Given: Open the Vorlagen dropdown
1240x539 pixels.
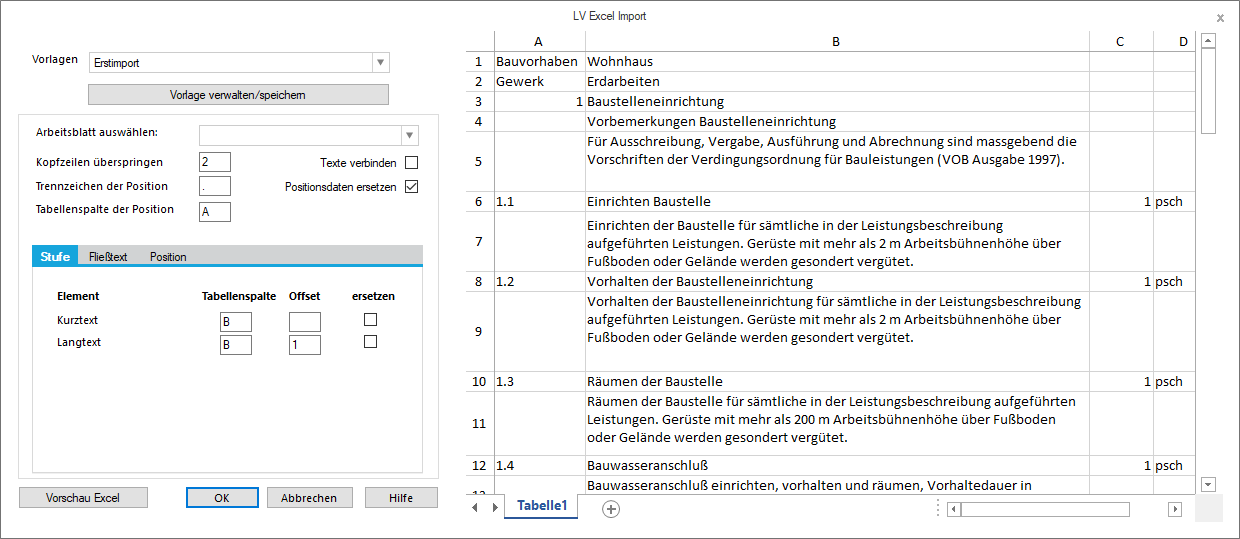Looking at the screenshot, I should point(380,63).
